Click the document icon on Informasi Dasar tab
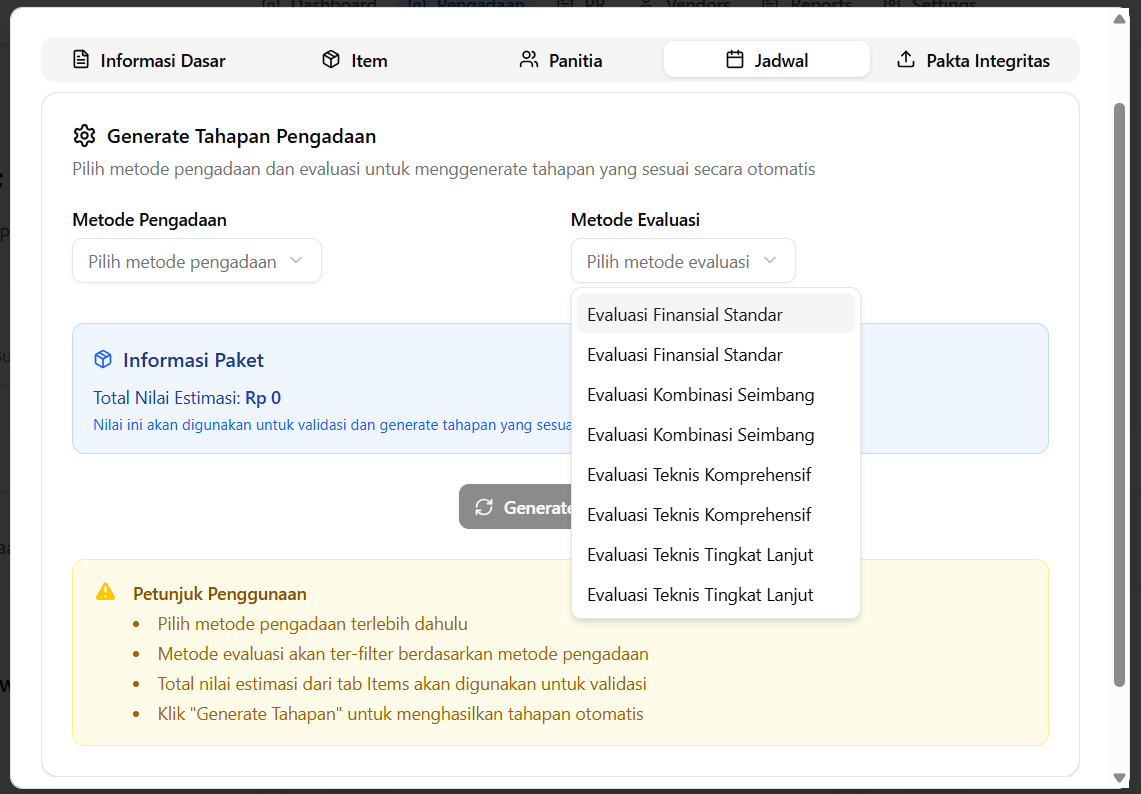 [80, 59]
